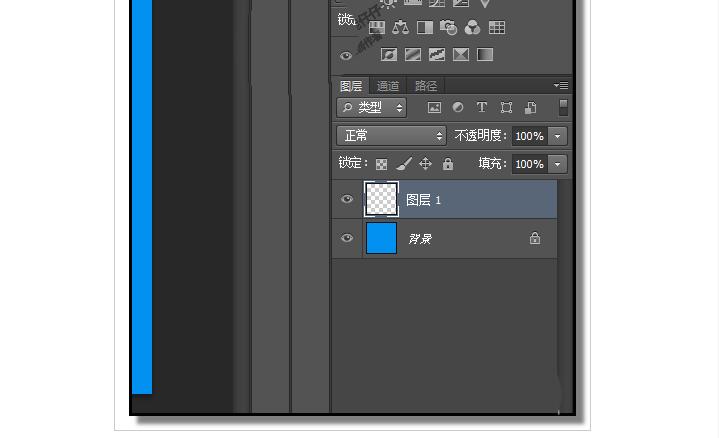Lock all layer attributes (padlock icon)
The height and width of the screenshot is (438, 719).
point(448,164)
